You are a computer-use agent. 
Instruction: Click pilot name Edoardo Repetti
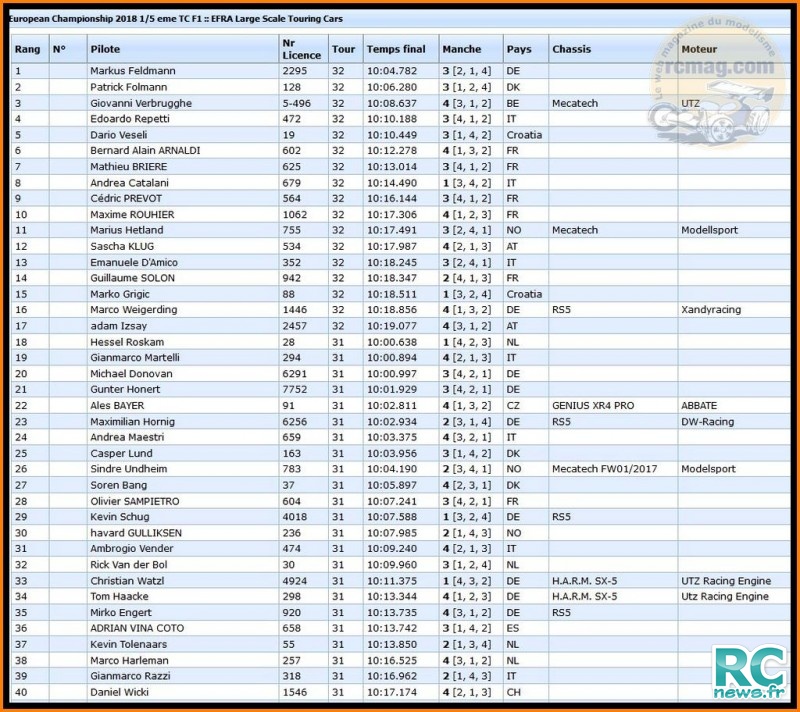click(x=130, y=119)
